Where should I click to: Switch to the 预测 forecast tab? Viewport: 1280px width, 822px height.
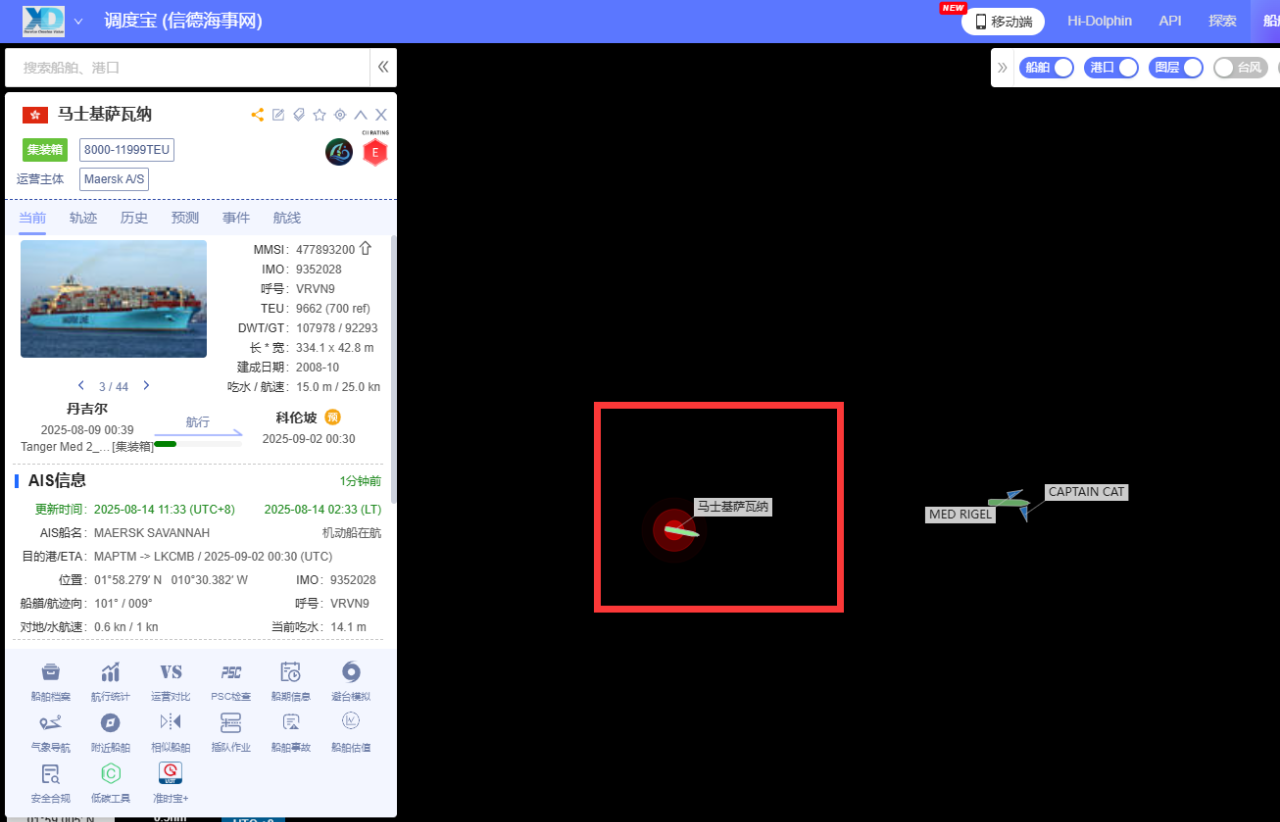click(x=185, y=218)
